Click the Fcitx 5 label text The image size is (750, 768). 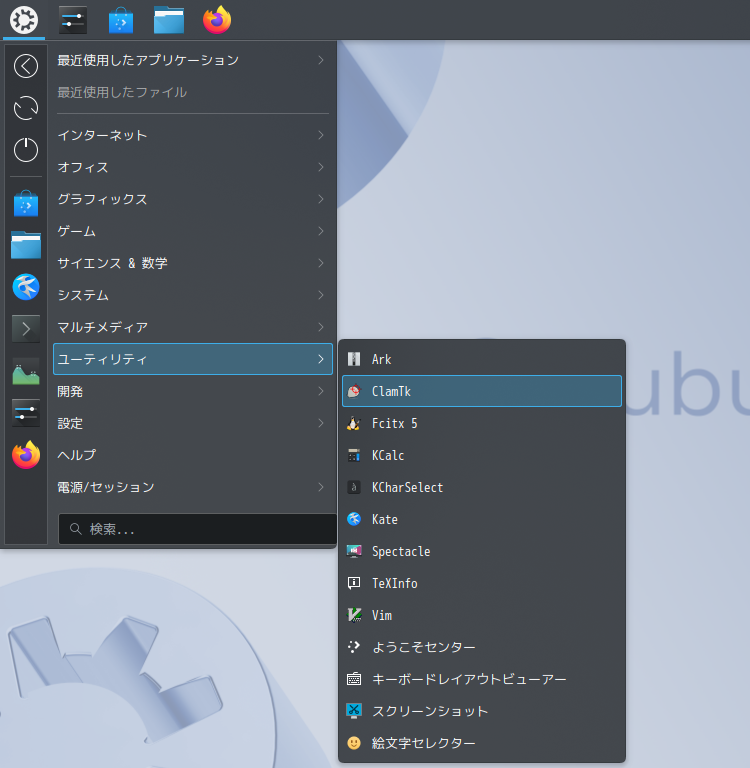tap(395, 423)
